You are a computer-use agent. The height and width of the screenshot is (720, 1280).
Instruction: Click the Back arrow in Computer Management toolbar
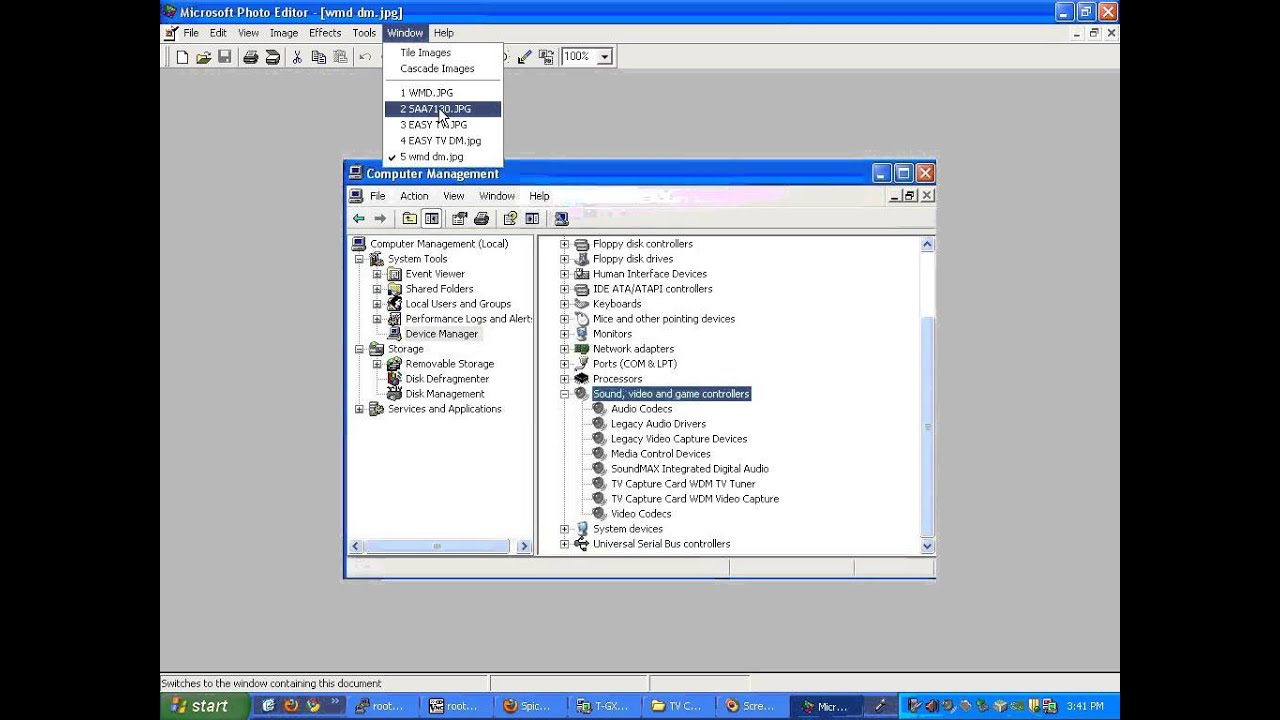(x=358, y=218)
